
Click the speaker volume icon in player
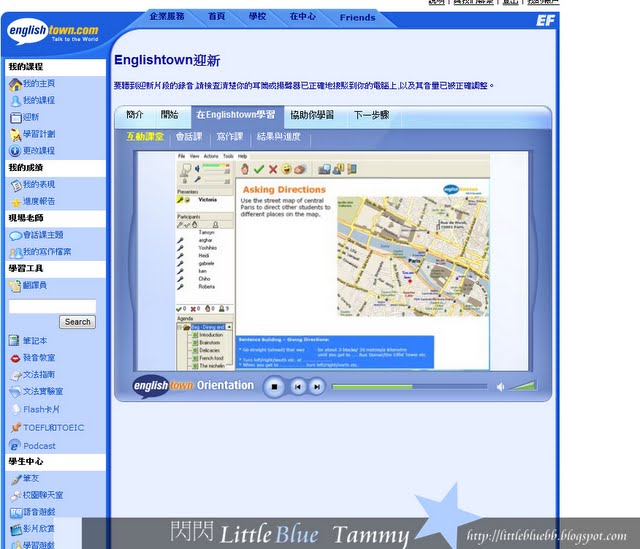click(x=500, y=387)
